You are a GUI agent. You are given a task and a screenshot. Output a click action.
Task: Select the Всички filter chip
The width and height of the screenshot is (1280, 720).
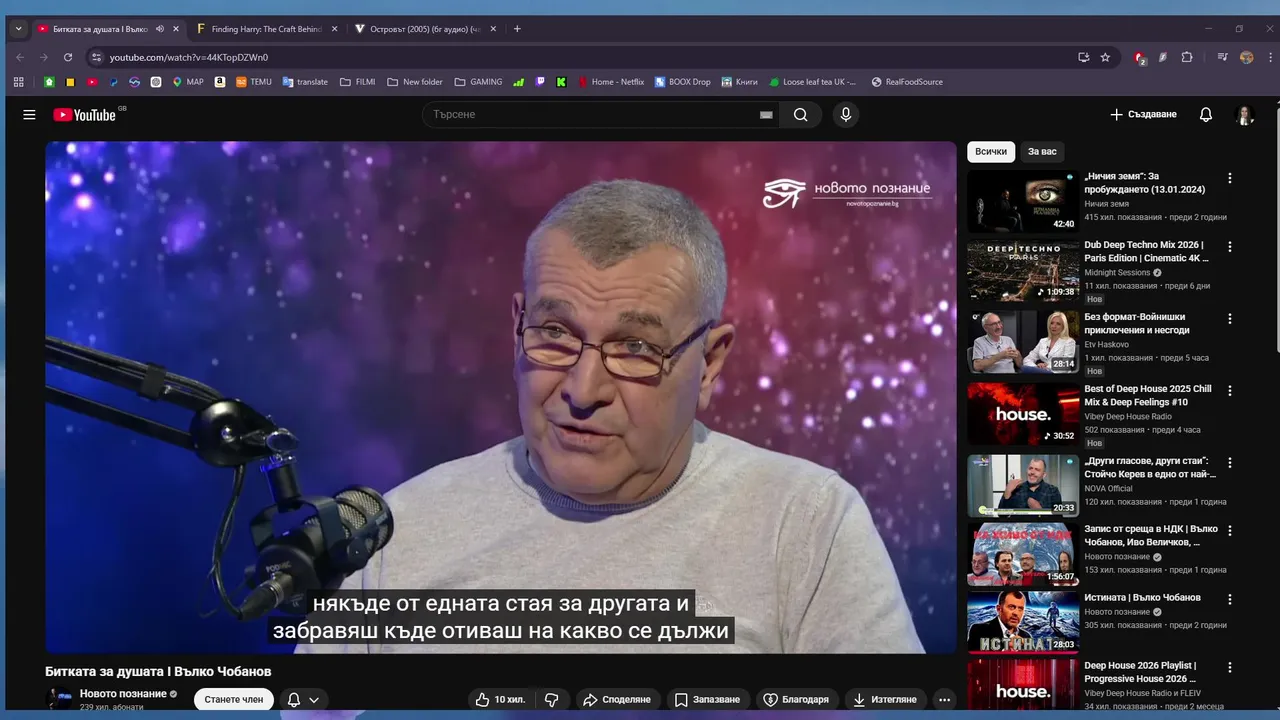tap(991, 152)
